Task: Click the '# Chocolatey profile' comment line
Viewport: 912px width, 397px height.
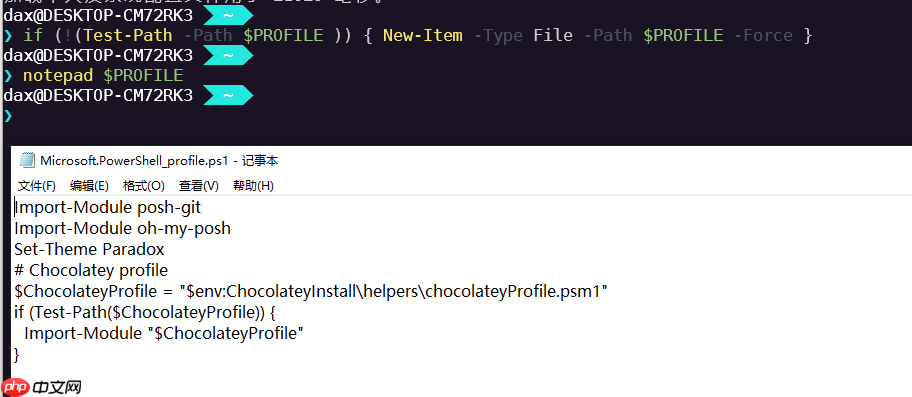Action: (91, 270)
